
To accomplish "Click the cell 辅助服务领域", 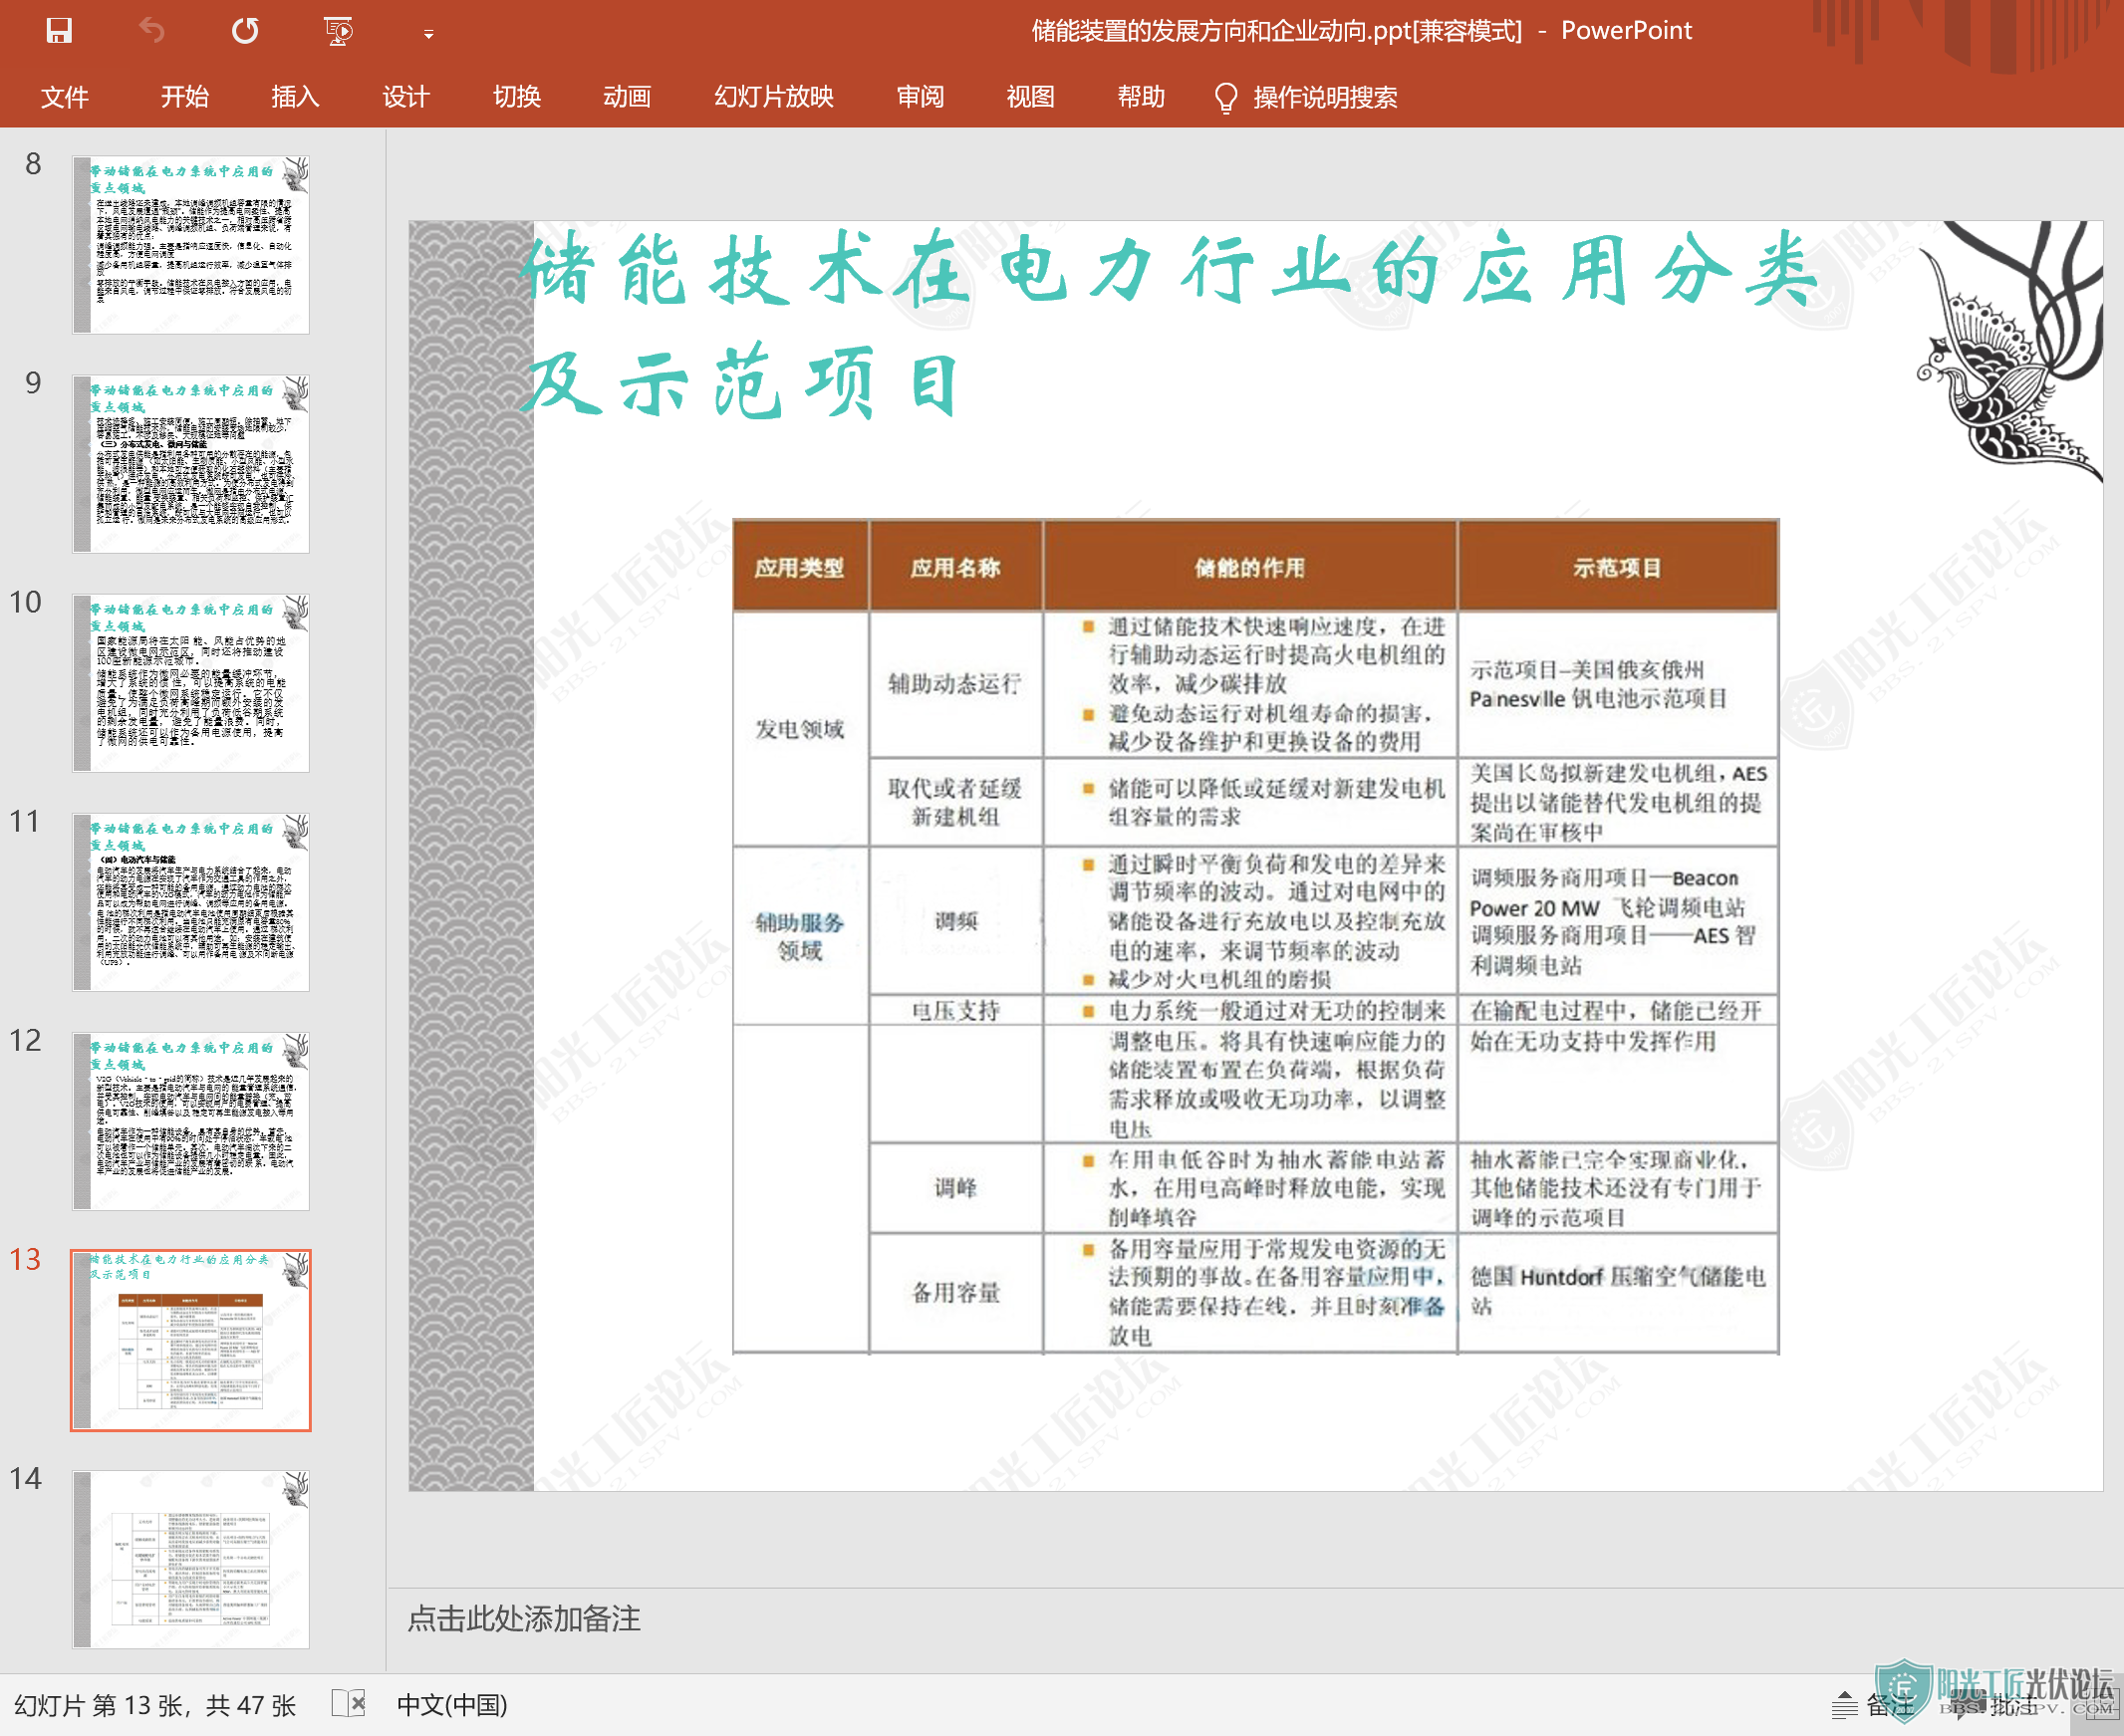I will tap(800, 936).
